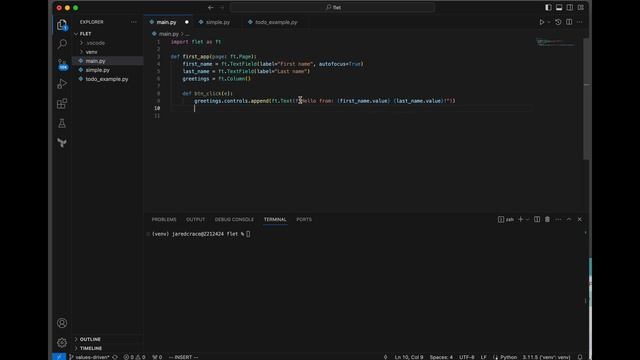Switch to the main.py editor tab
The height and width of the screenshot is (360, 640).
pos(166,22)
